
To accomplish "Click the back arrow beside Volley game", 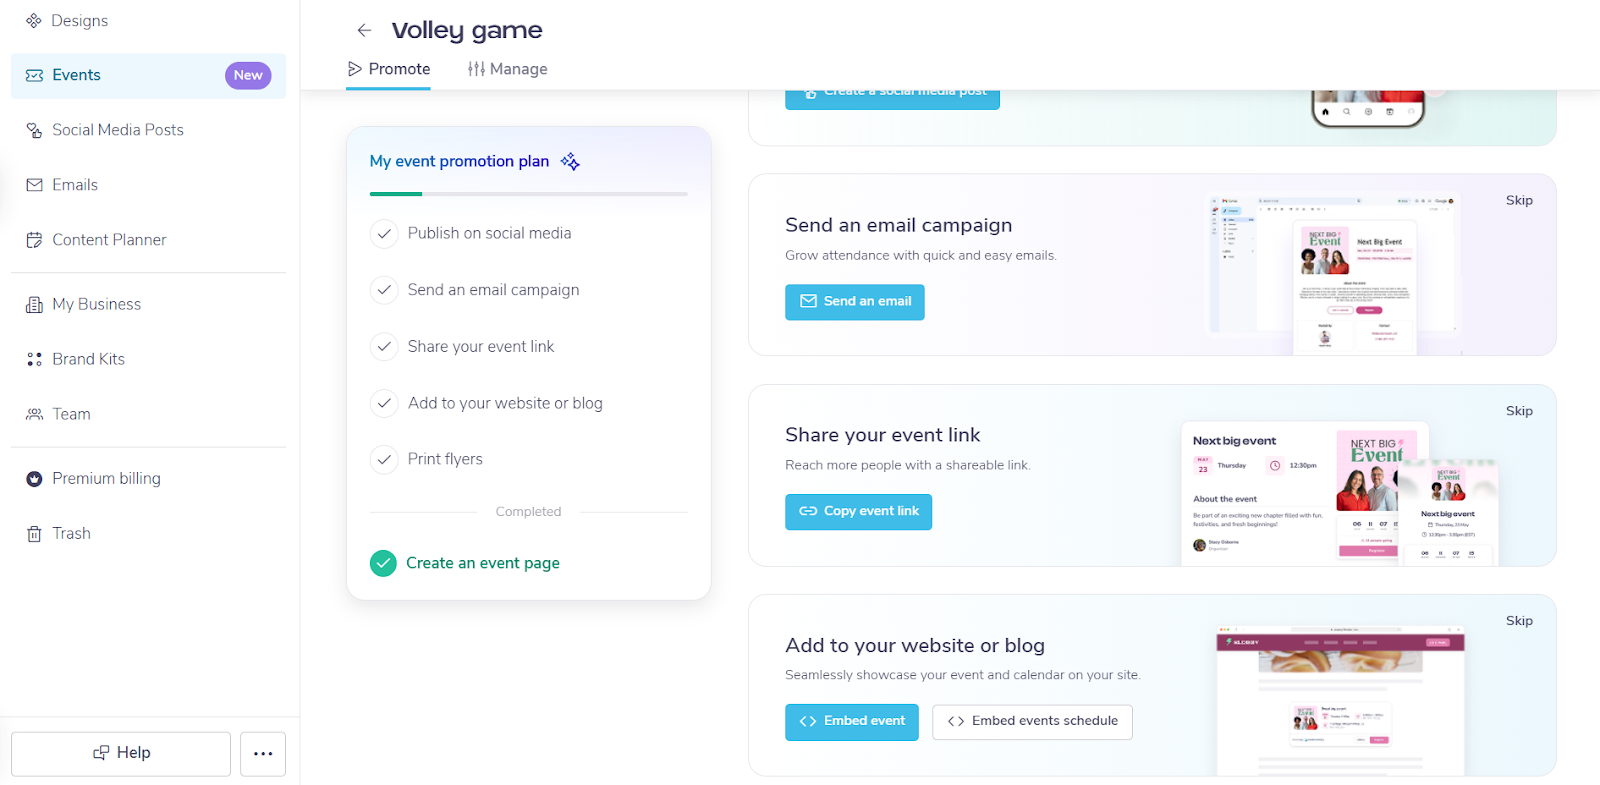I will coord(364,31).
